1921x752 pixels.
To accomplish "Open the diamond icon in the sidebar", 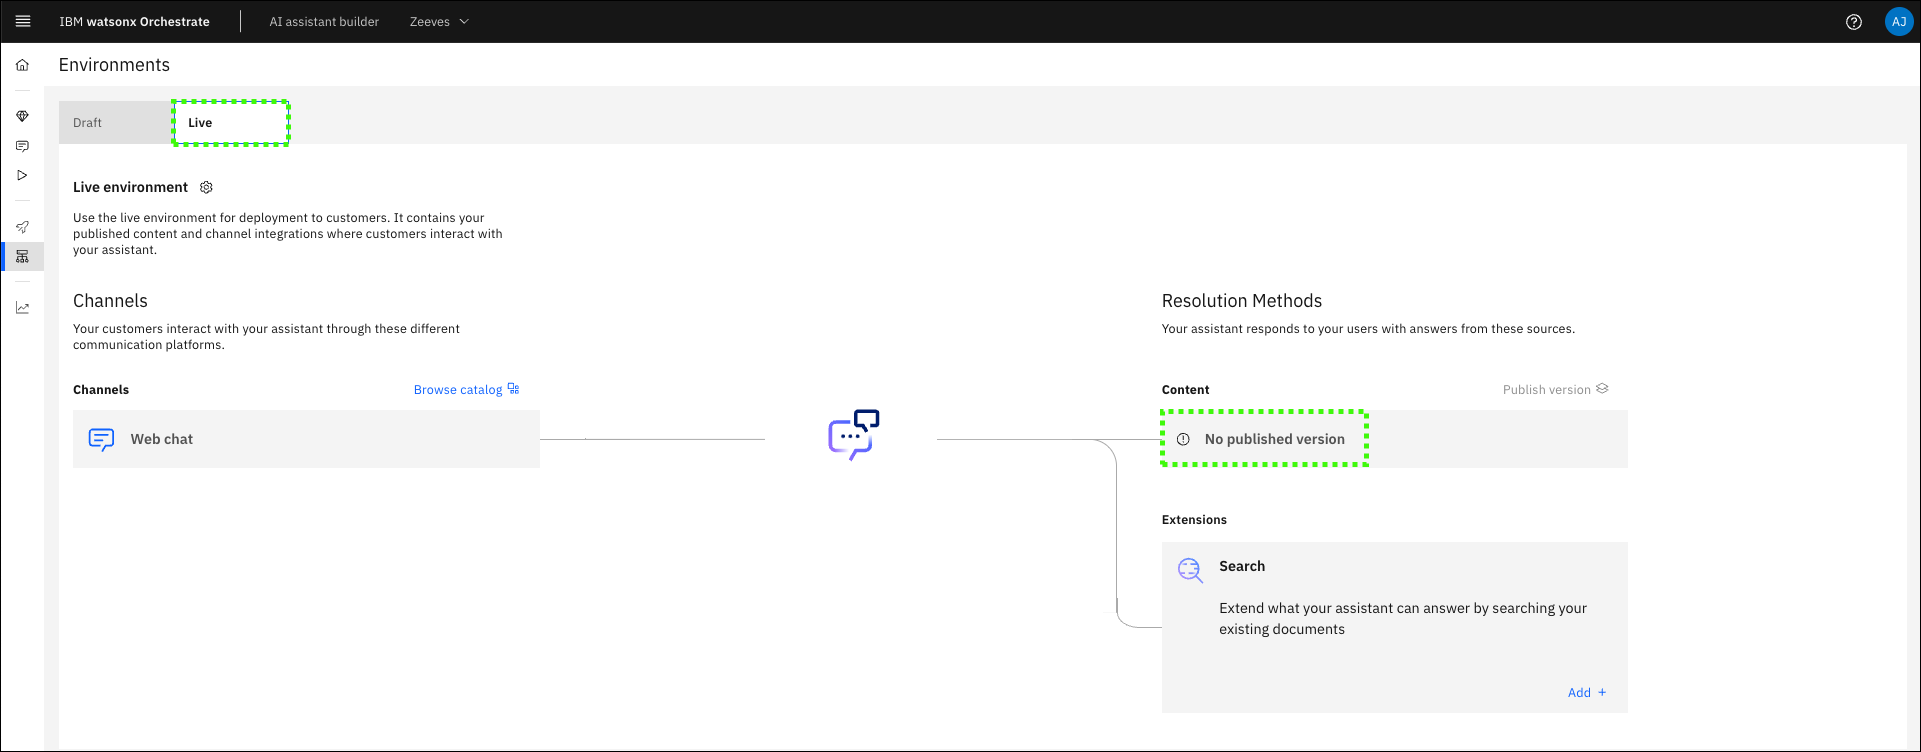I will [x=22, y=116].
